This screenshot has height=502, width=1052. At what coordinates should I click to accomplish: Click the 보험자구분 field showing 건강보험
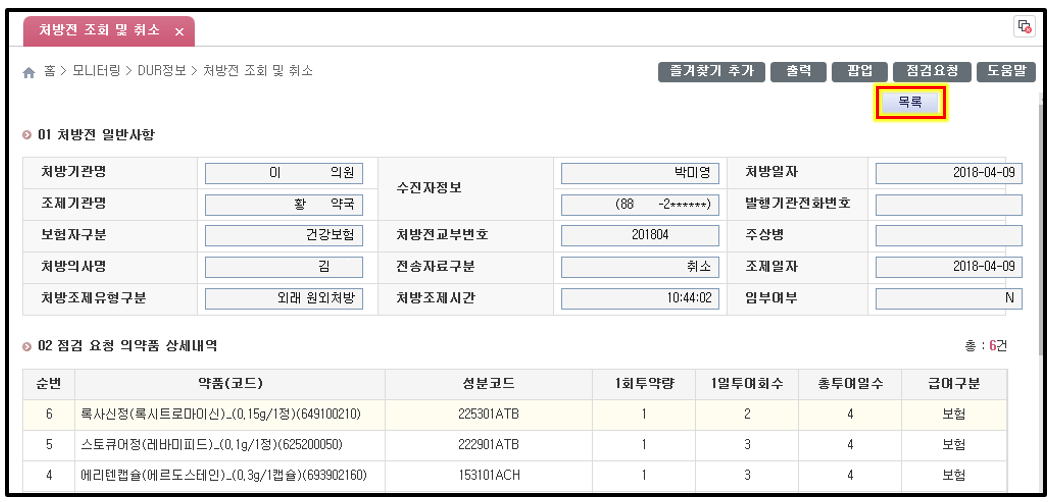click(x=283, y=236)
